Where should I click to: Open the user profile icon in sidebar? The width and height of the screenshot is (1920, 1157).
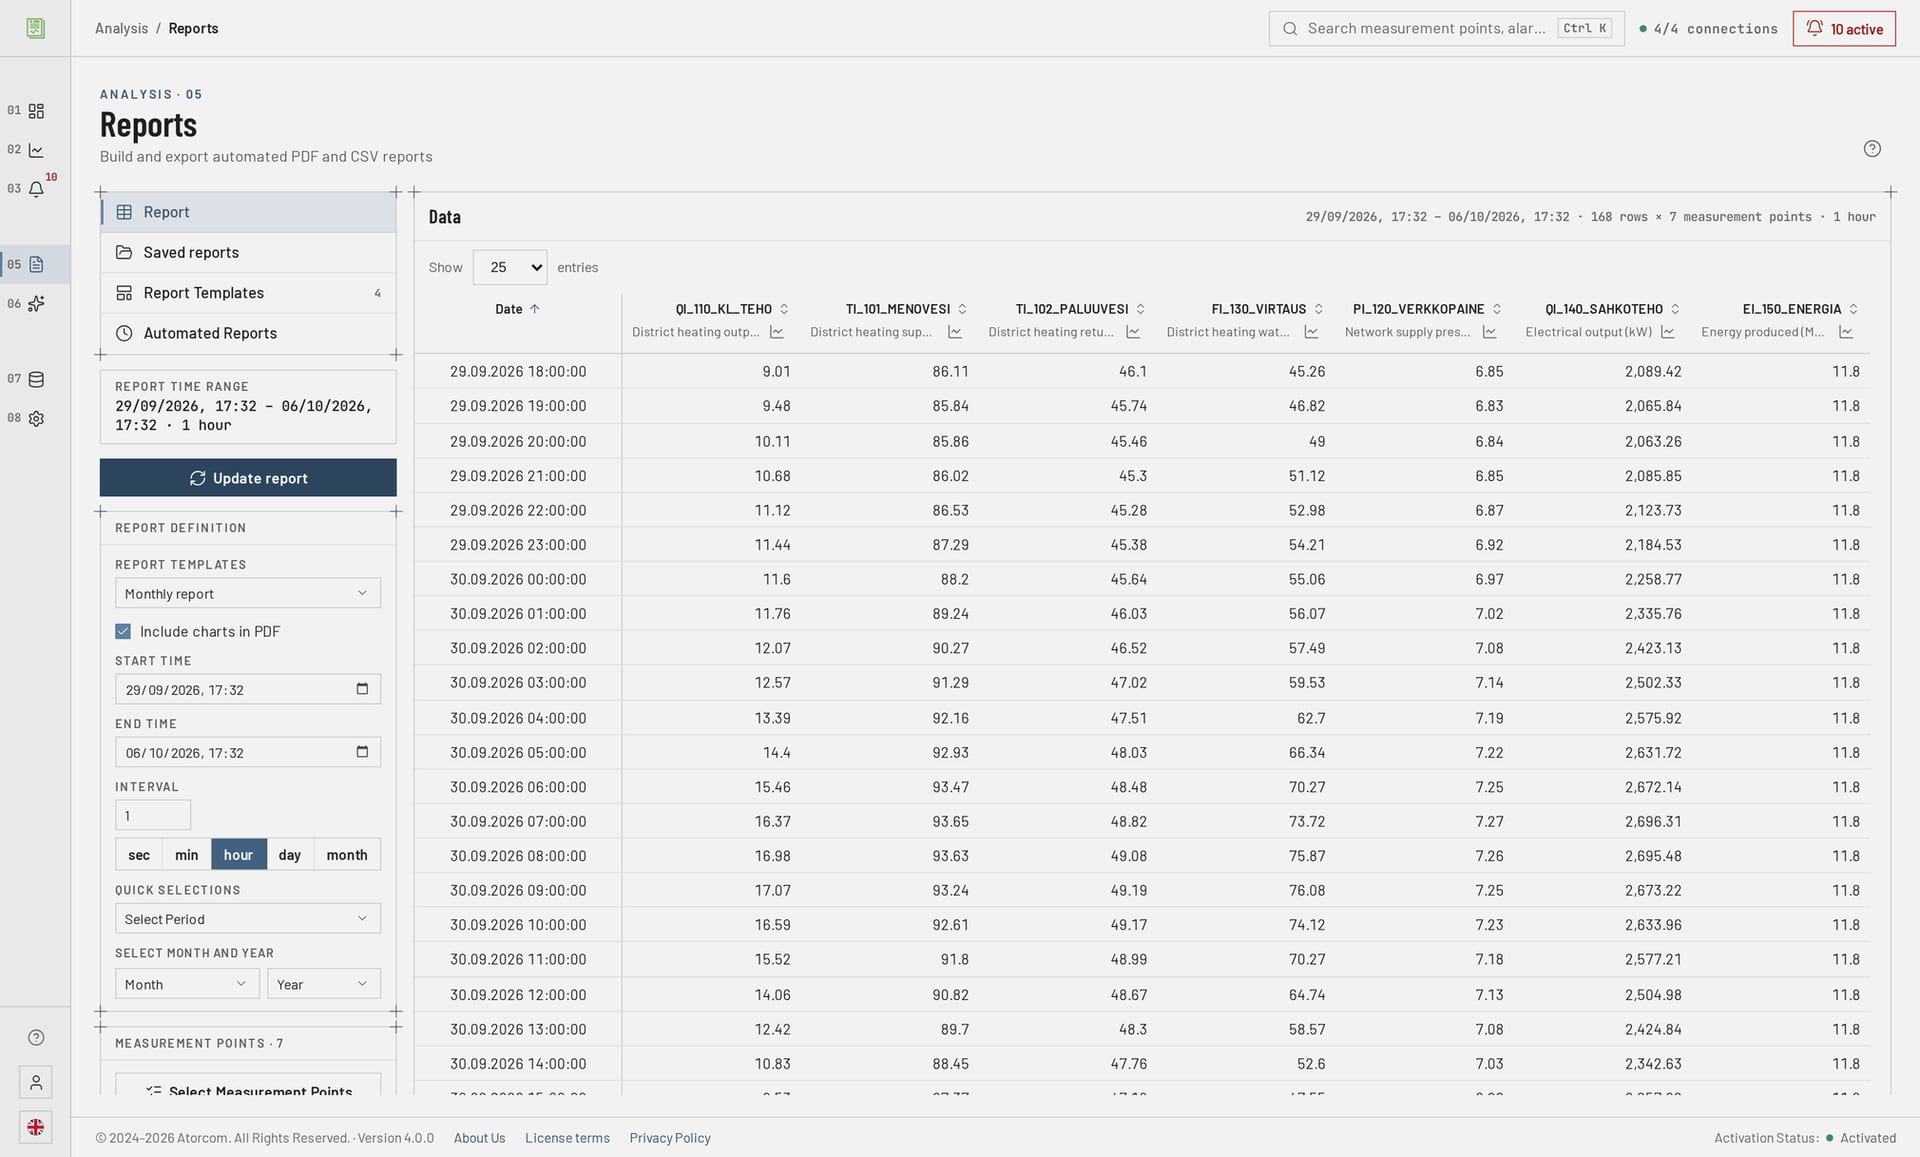coord(36,1083)
